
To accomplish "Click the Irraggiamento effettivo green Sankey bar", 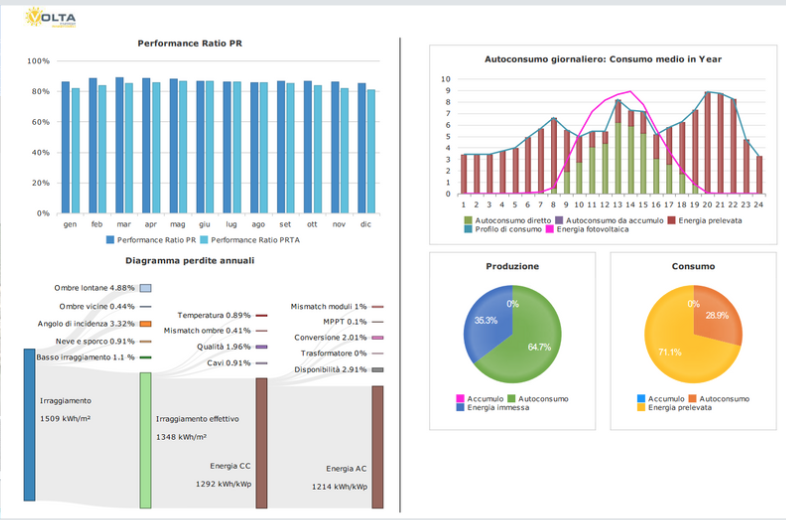I will pos(145,440).
